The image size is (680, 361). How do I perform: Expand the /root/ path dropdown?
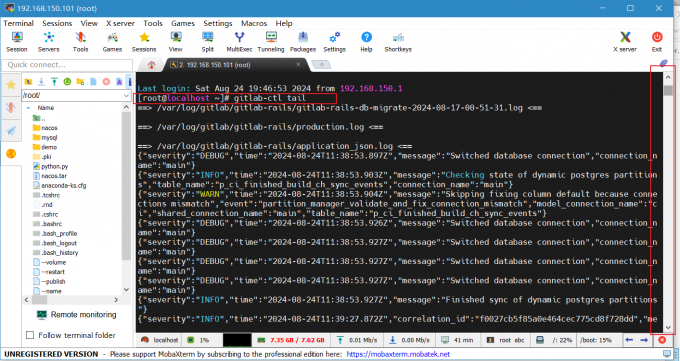(x=126, y=95)
